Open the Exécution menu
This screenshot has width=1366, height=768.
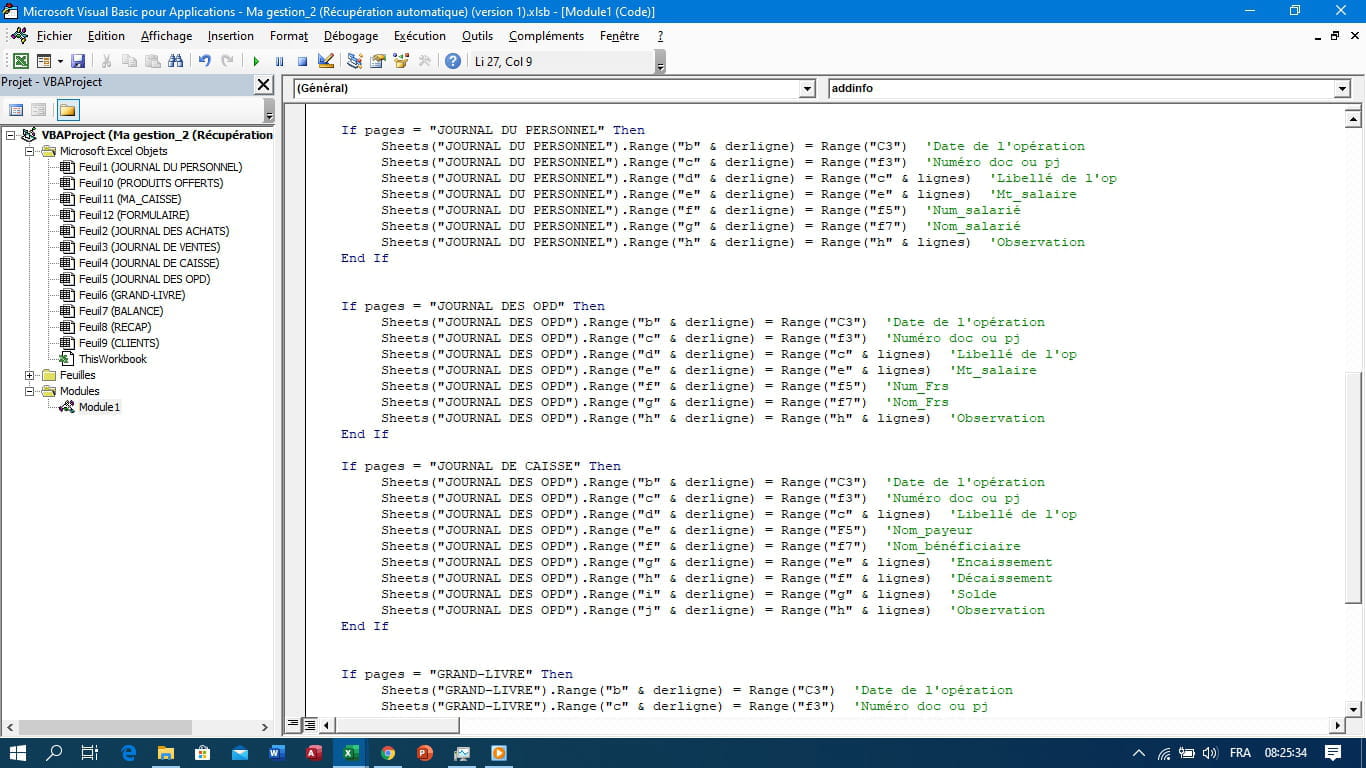tap(420, 35)
